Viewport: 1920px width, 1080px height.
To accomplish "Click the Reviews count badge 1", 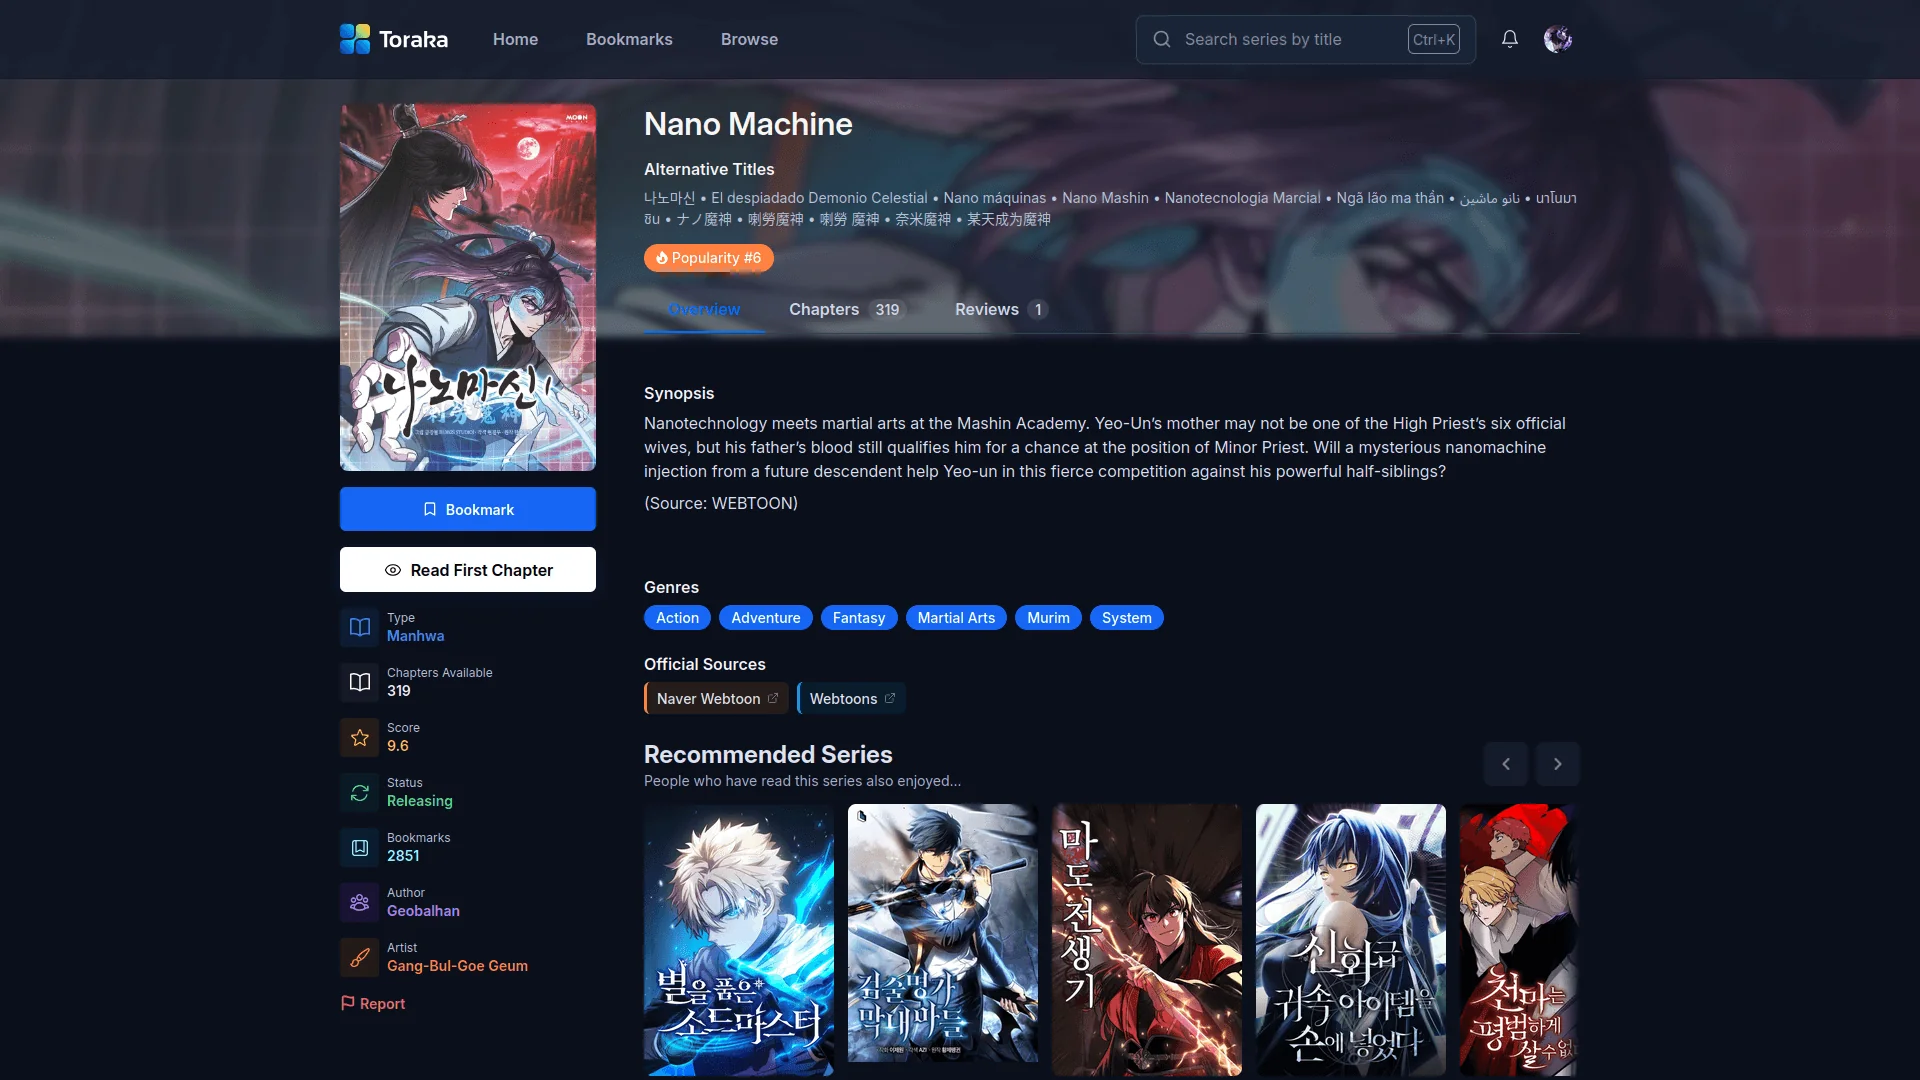I will point(1038,310).
